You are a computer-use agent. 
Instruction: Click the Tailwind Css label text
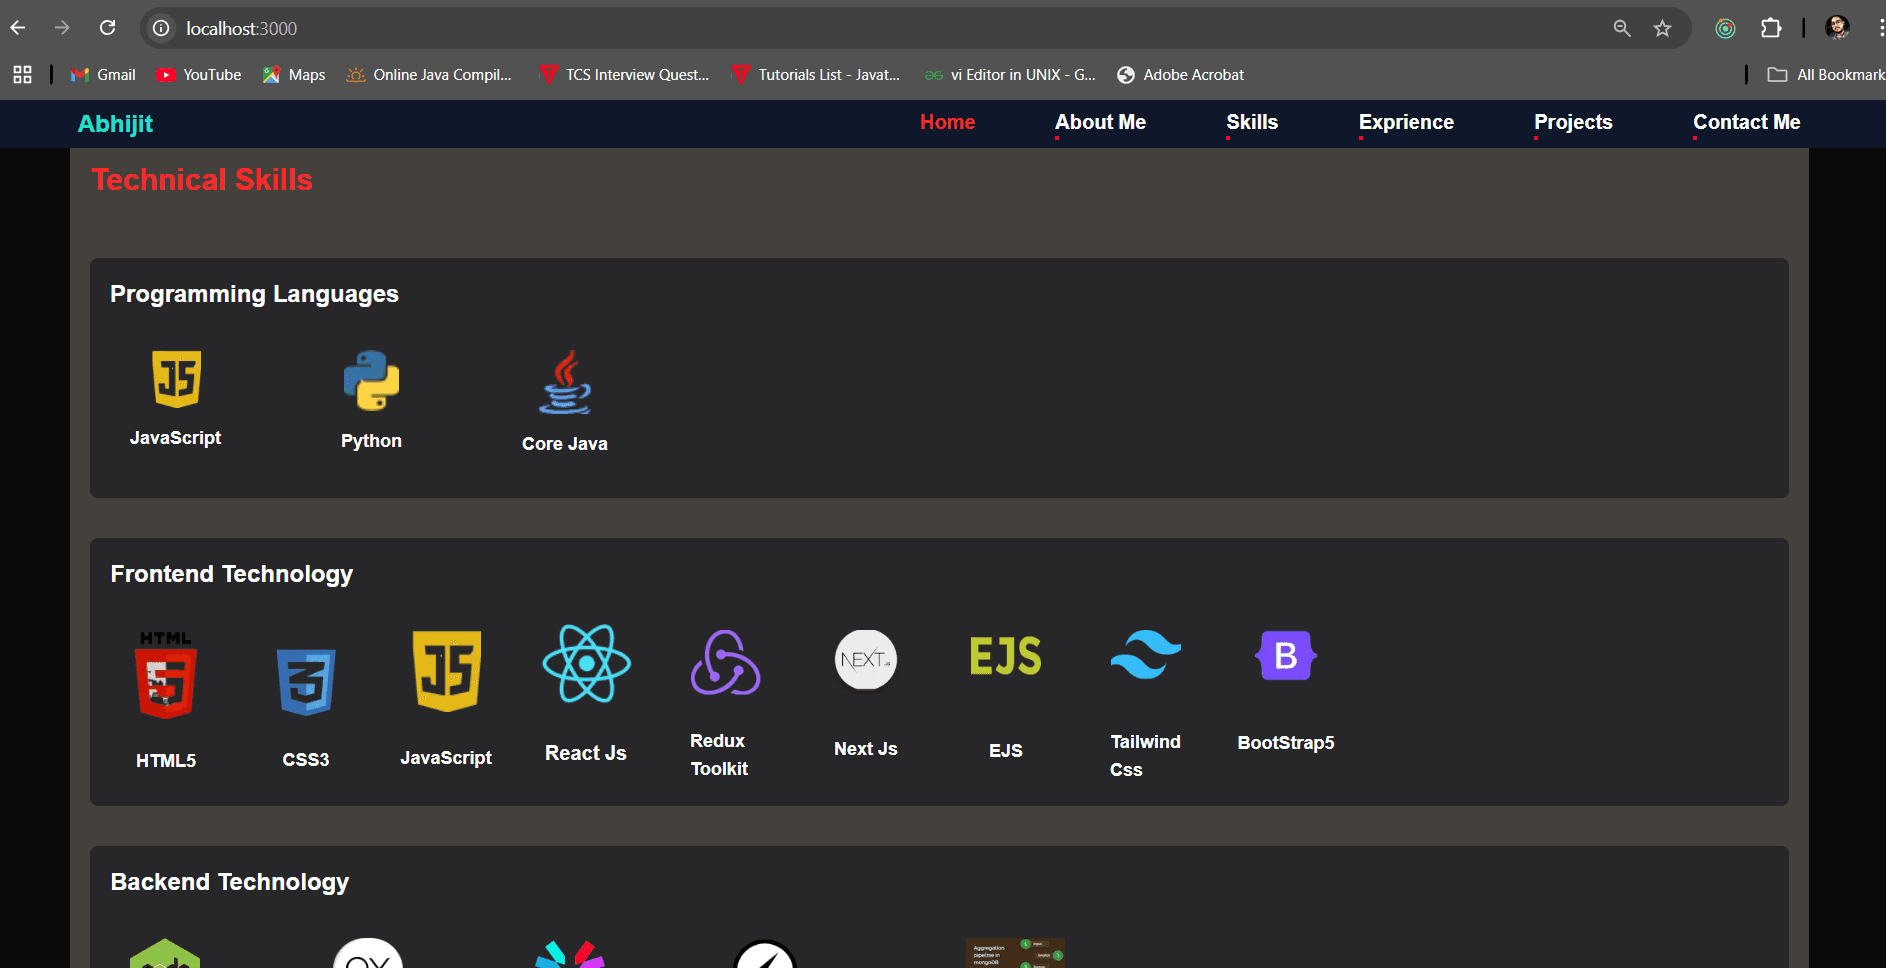1145,756
